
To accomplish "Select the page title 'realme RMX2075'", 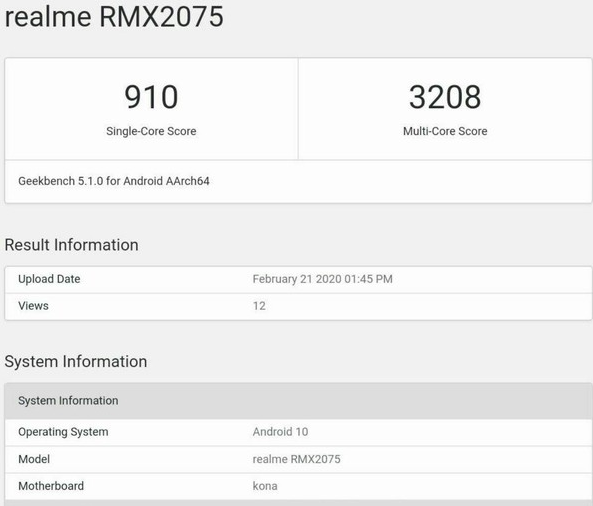I will [114, 17].
